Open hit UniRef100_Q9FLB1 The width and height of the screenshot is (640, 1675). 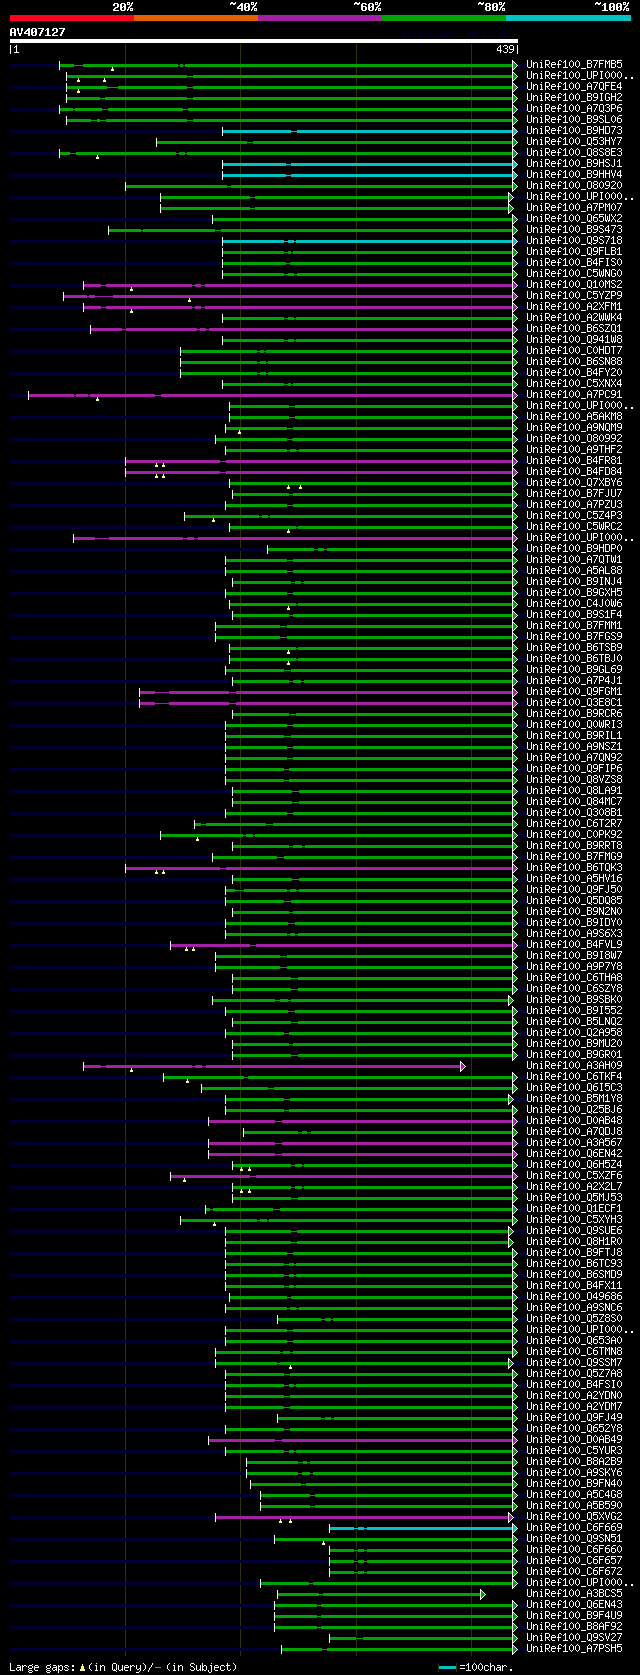pos(574,251)
